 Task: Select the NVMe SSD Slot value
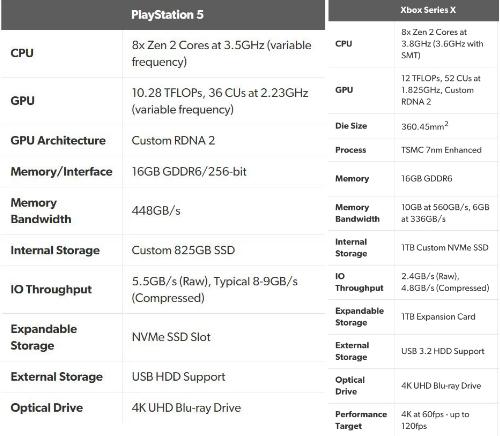(171, 337)
